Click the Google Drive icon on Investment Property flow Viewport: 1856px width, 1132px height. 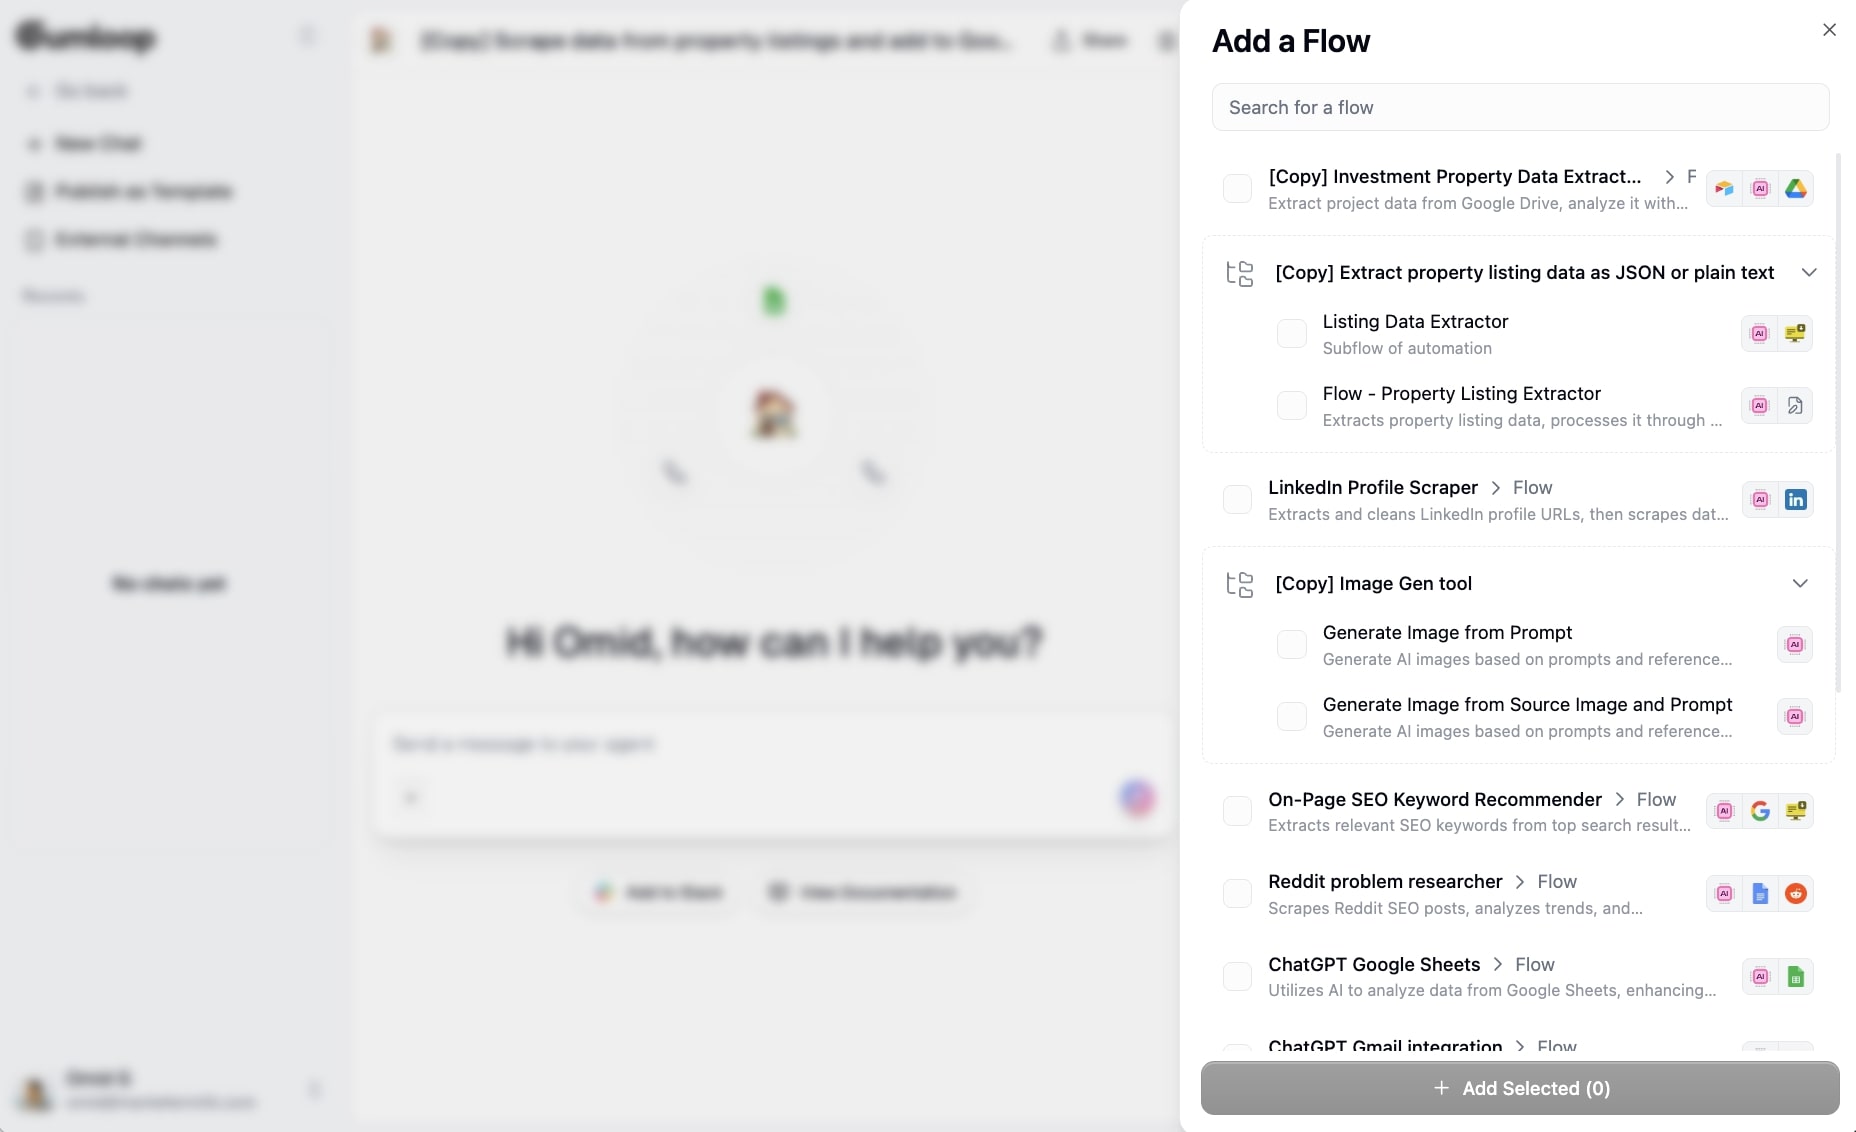coord(1796,189)
